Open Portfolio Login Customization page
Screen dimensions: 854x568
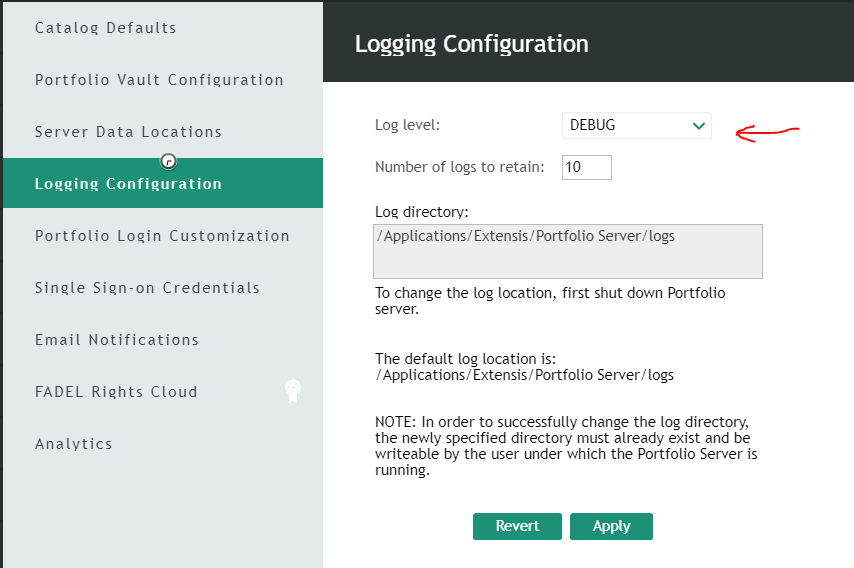[162, 236]
